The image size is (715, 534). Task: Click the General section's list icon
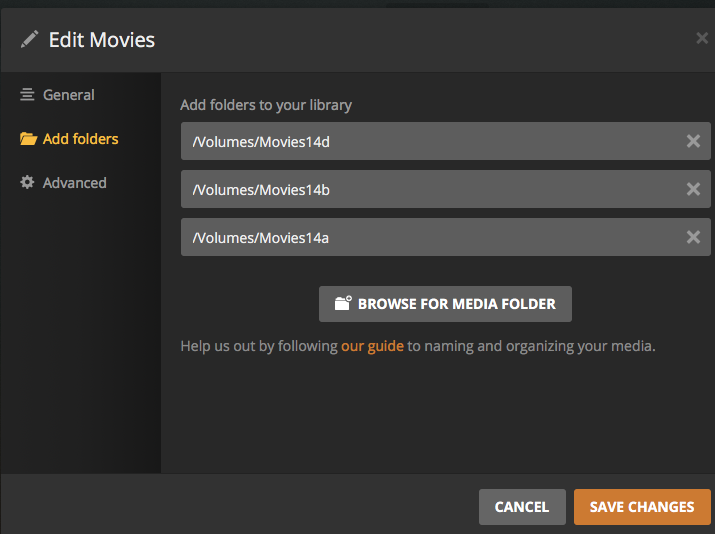tap(27, 95)
